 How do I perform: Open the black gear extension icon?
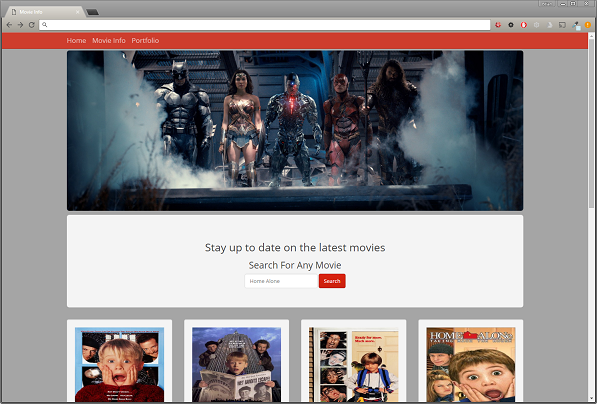[x=511, y=25]
